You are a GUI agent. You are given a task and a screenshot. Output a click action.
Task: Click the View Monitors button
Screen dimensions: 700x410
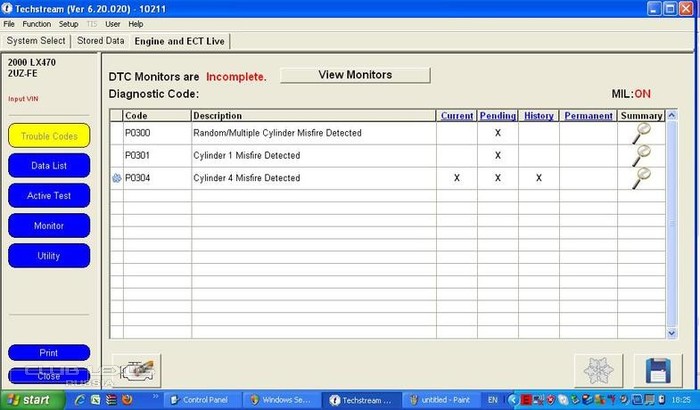[355, 75]
